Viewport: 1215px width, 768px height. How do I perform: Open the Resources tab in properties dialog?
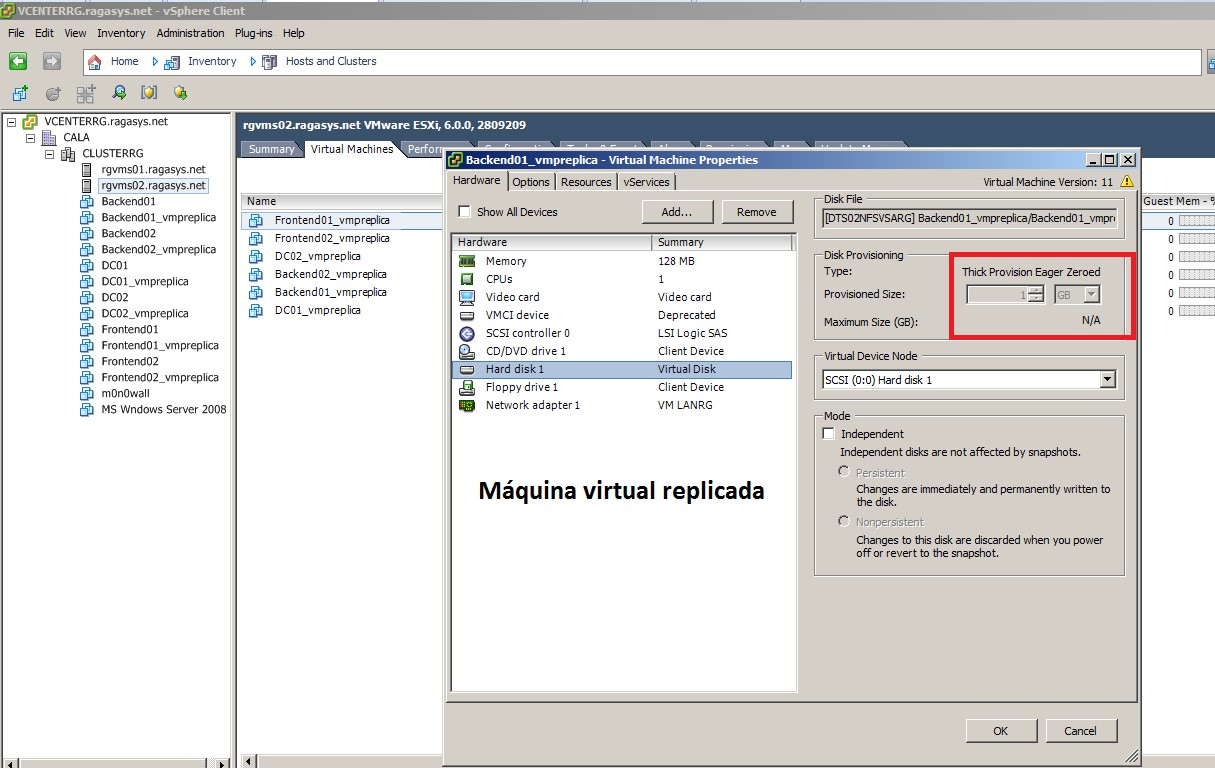coord(586,182)
